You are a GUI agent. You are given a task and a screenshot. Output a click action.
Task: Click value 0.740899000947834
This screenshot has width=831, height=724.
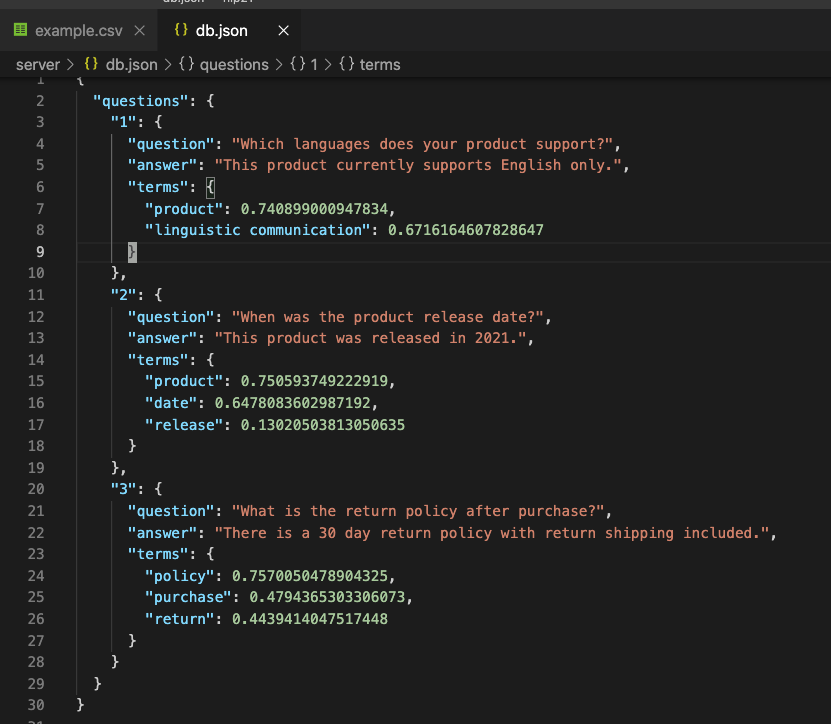click(314, 209)
